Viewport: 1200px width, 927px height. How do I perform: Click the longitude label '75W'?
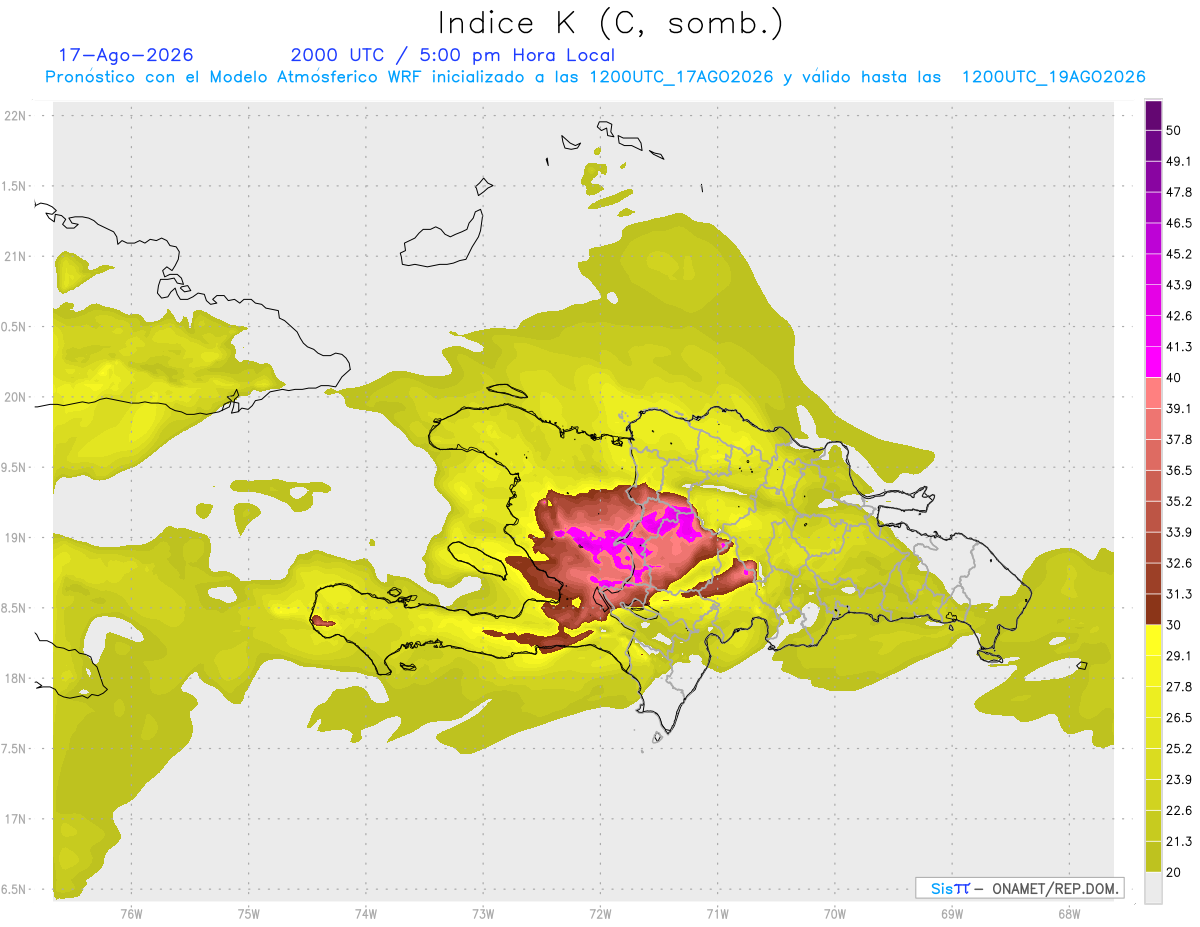tap(248, 913)
